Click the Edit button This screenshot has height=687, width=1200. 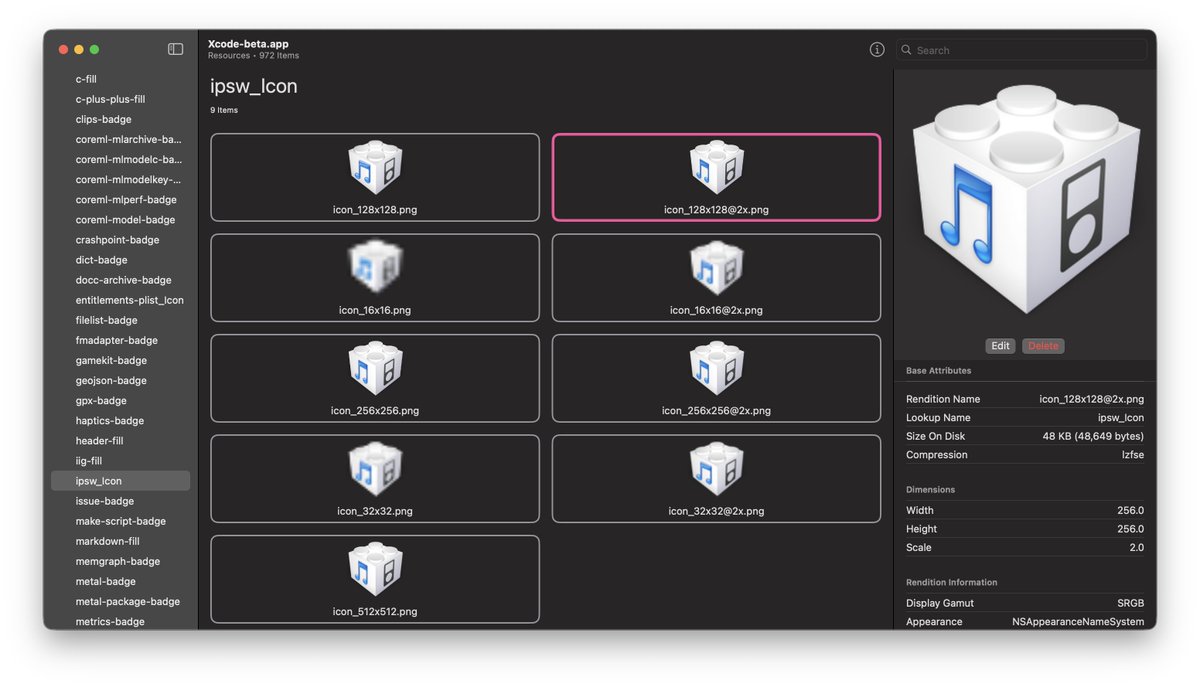(x=1000, y=346)
